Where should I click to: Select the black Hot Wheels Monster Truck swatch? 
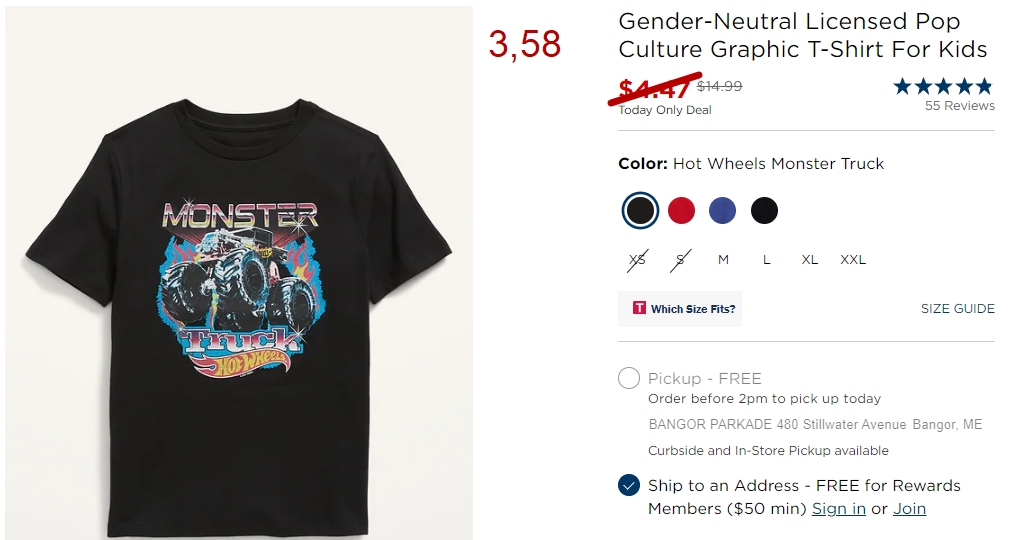click(640, 210)
